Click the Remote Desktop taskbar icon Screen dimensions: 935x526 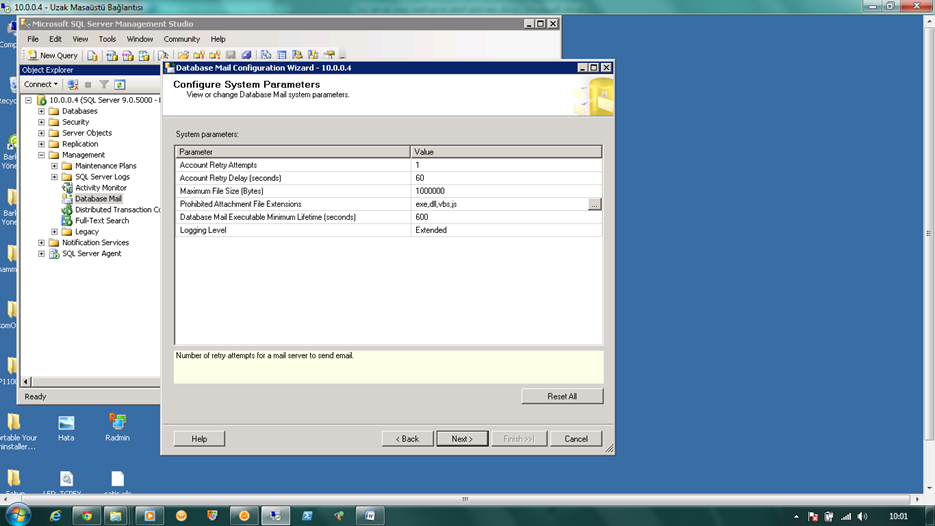tap(275, 516)
